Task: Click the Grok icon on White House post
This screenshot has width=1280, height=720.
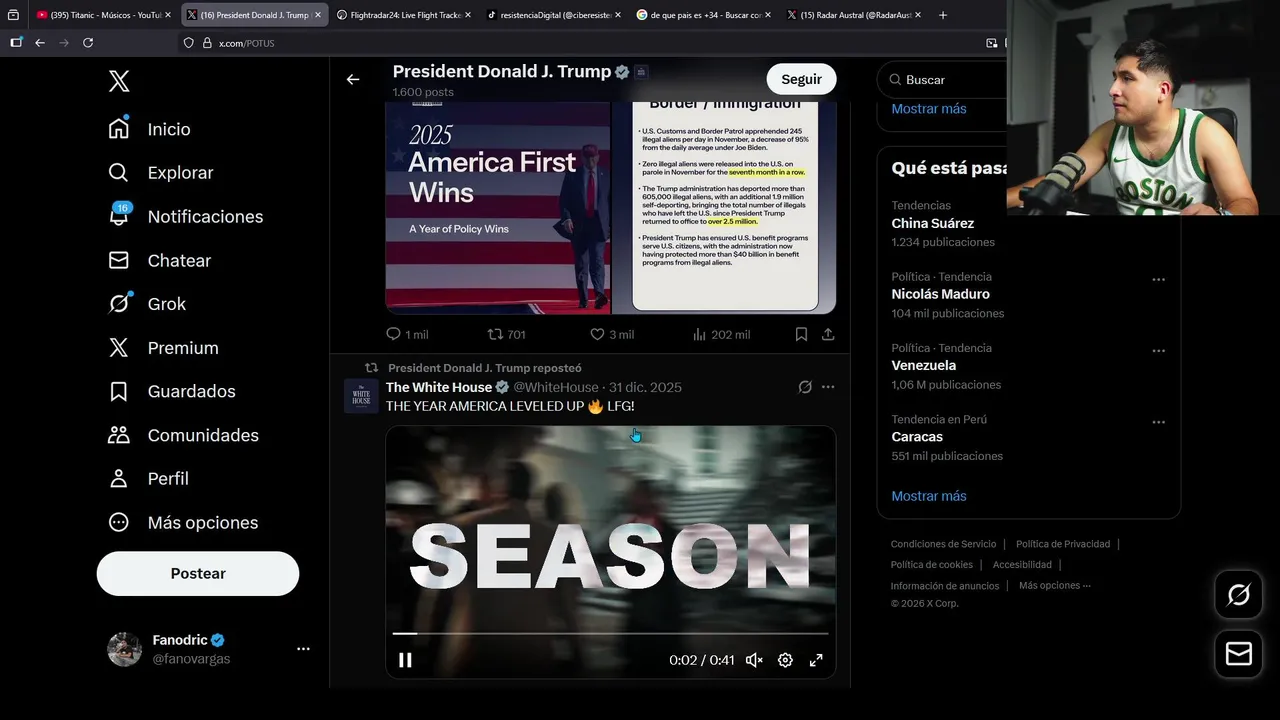Action: click(805, 387)
